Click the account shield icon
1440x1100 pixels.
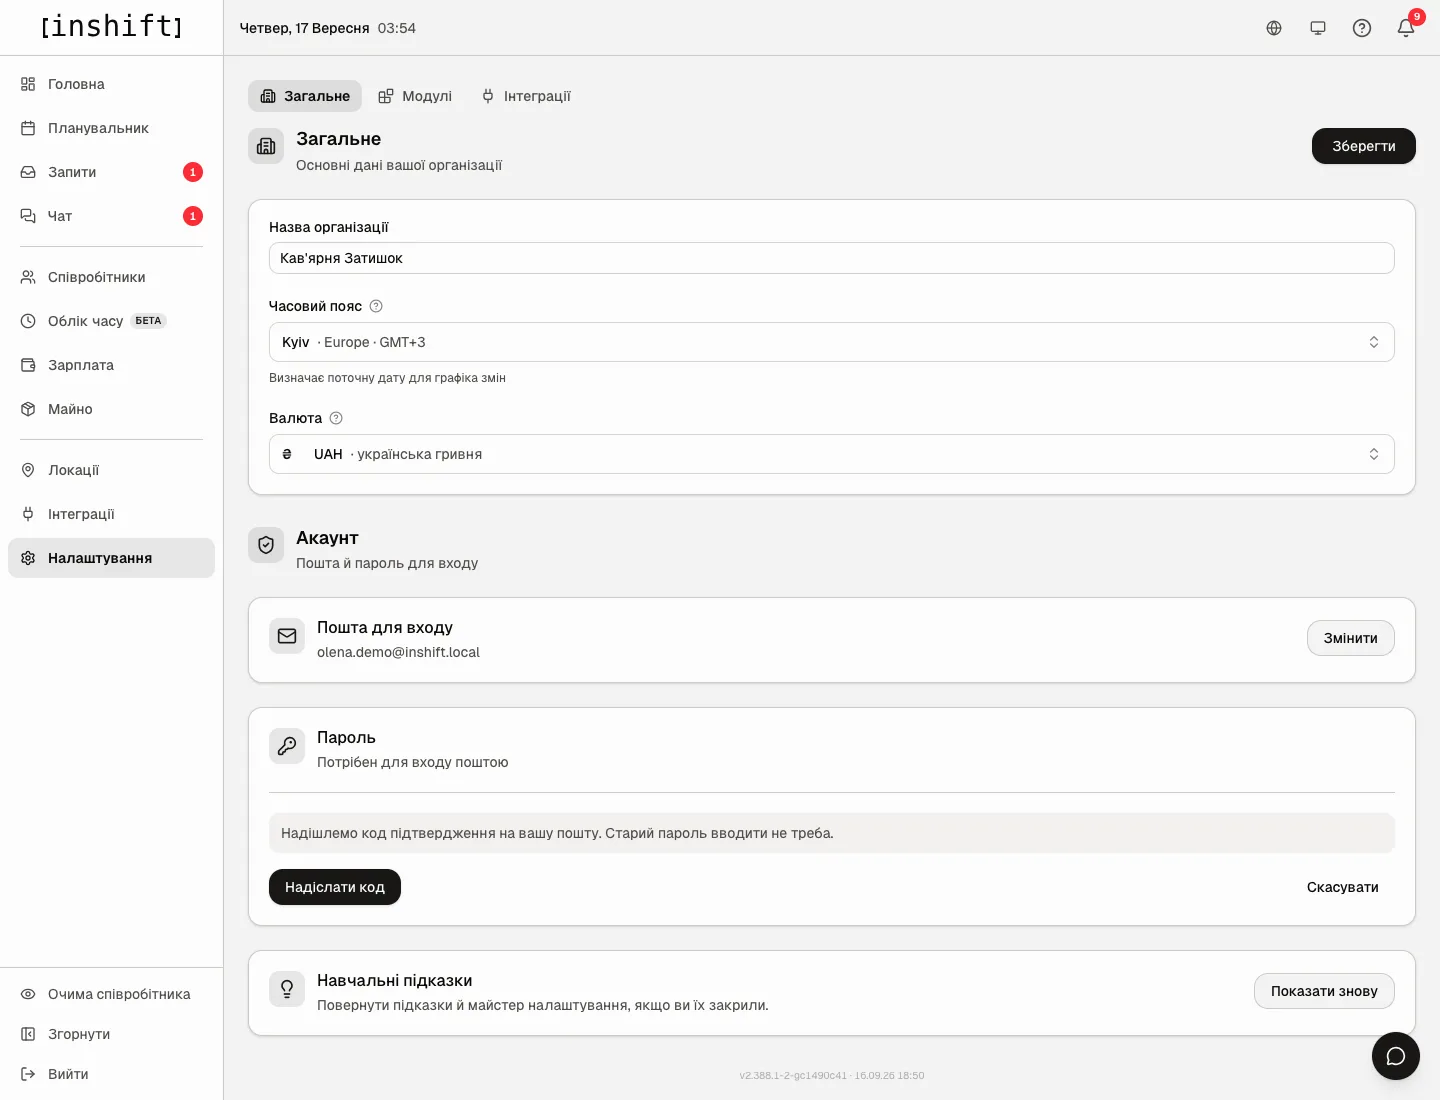pyautogui.click(x=266, y=545)
